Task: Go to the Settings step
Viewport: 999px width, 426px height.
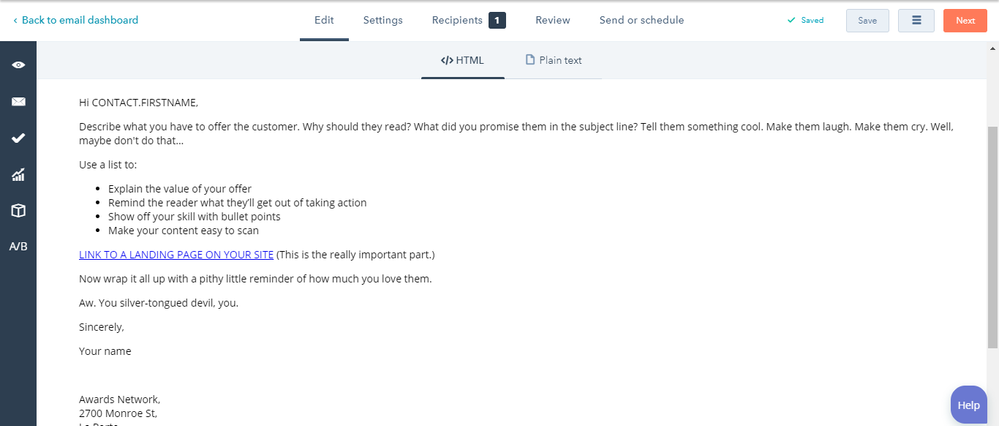Action: click(383, 20)
